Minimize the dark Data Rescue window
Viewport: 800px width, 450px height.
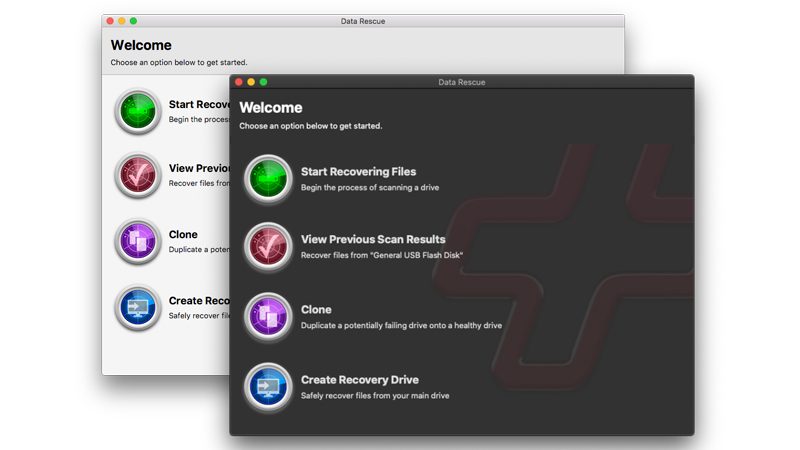251,82
